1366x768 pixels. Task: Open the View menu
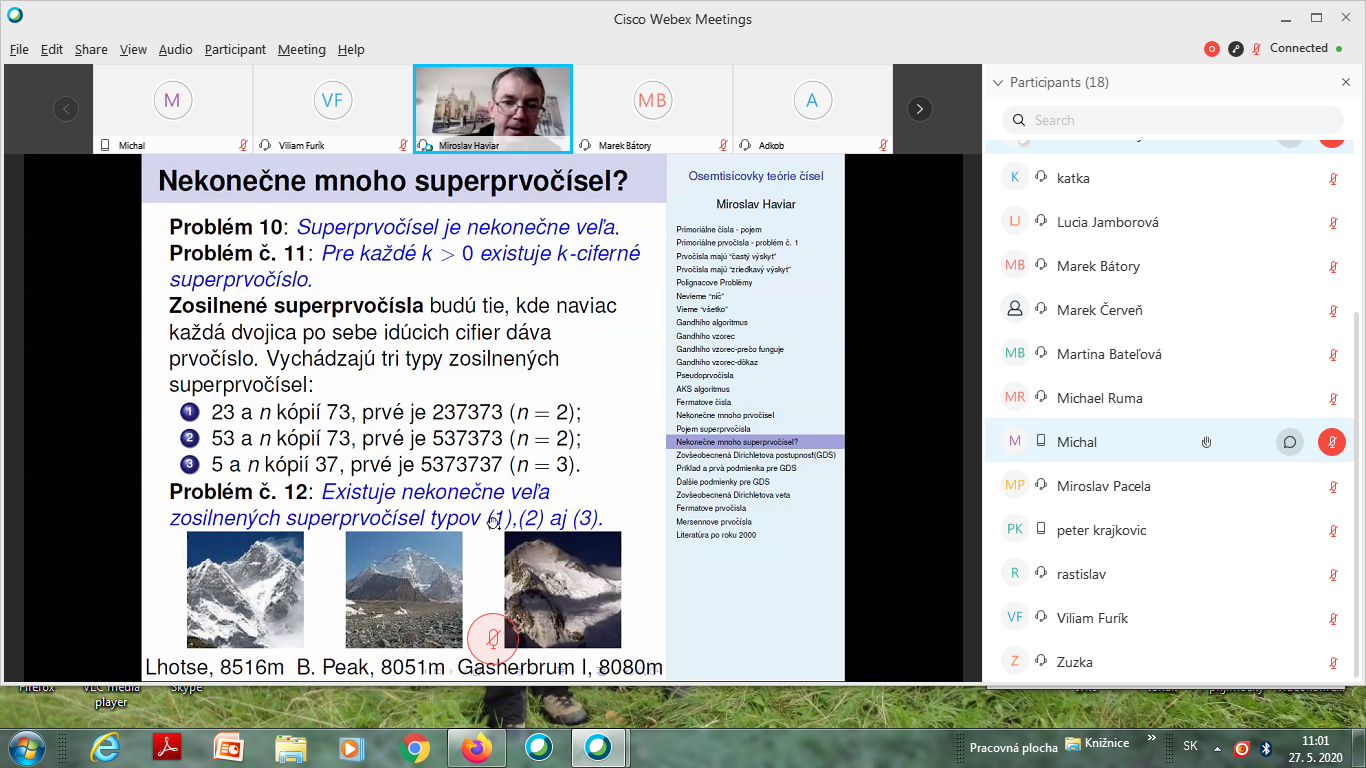133,49
